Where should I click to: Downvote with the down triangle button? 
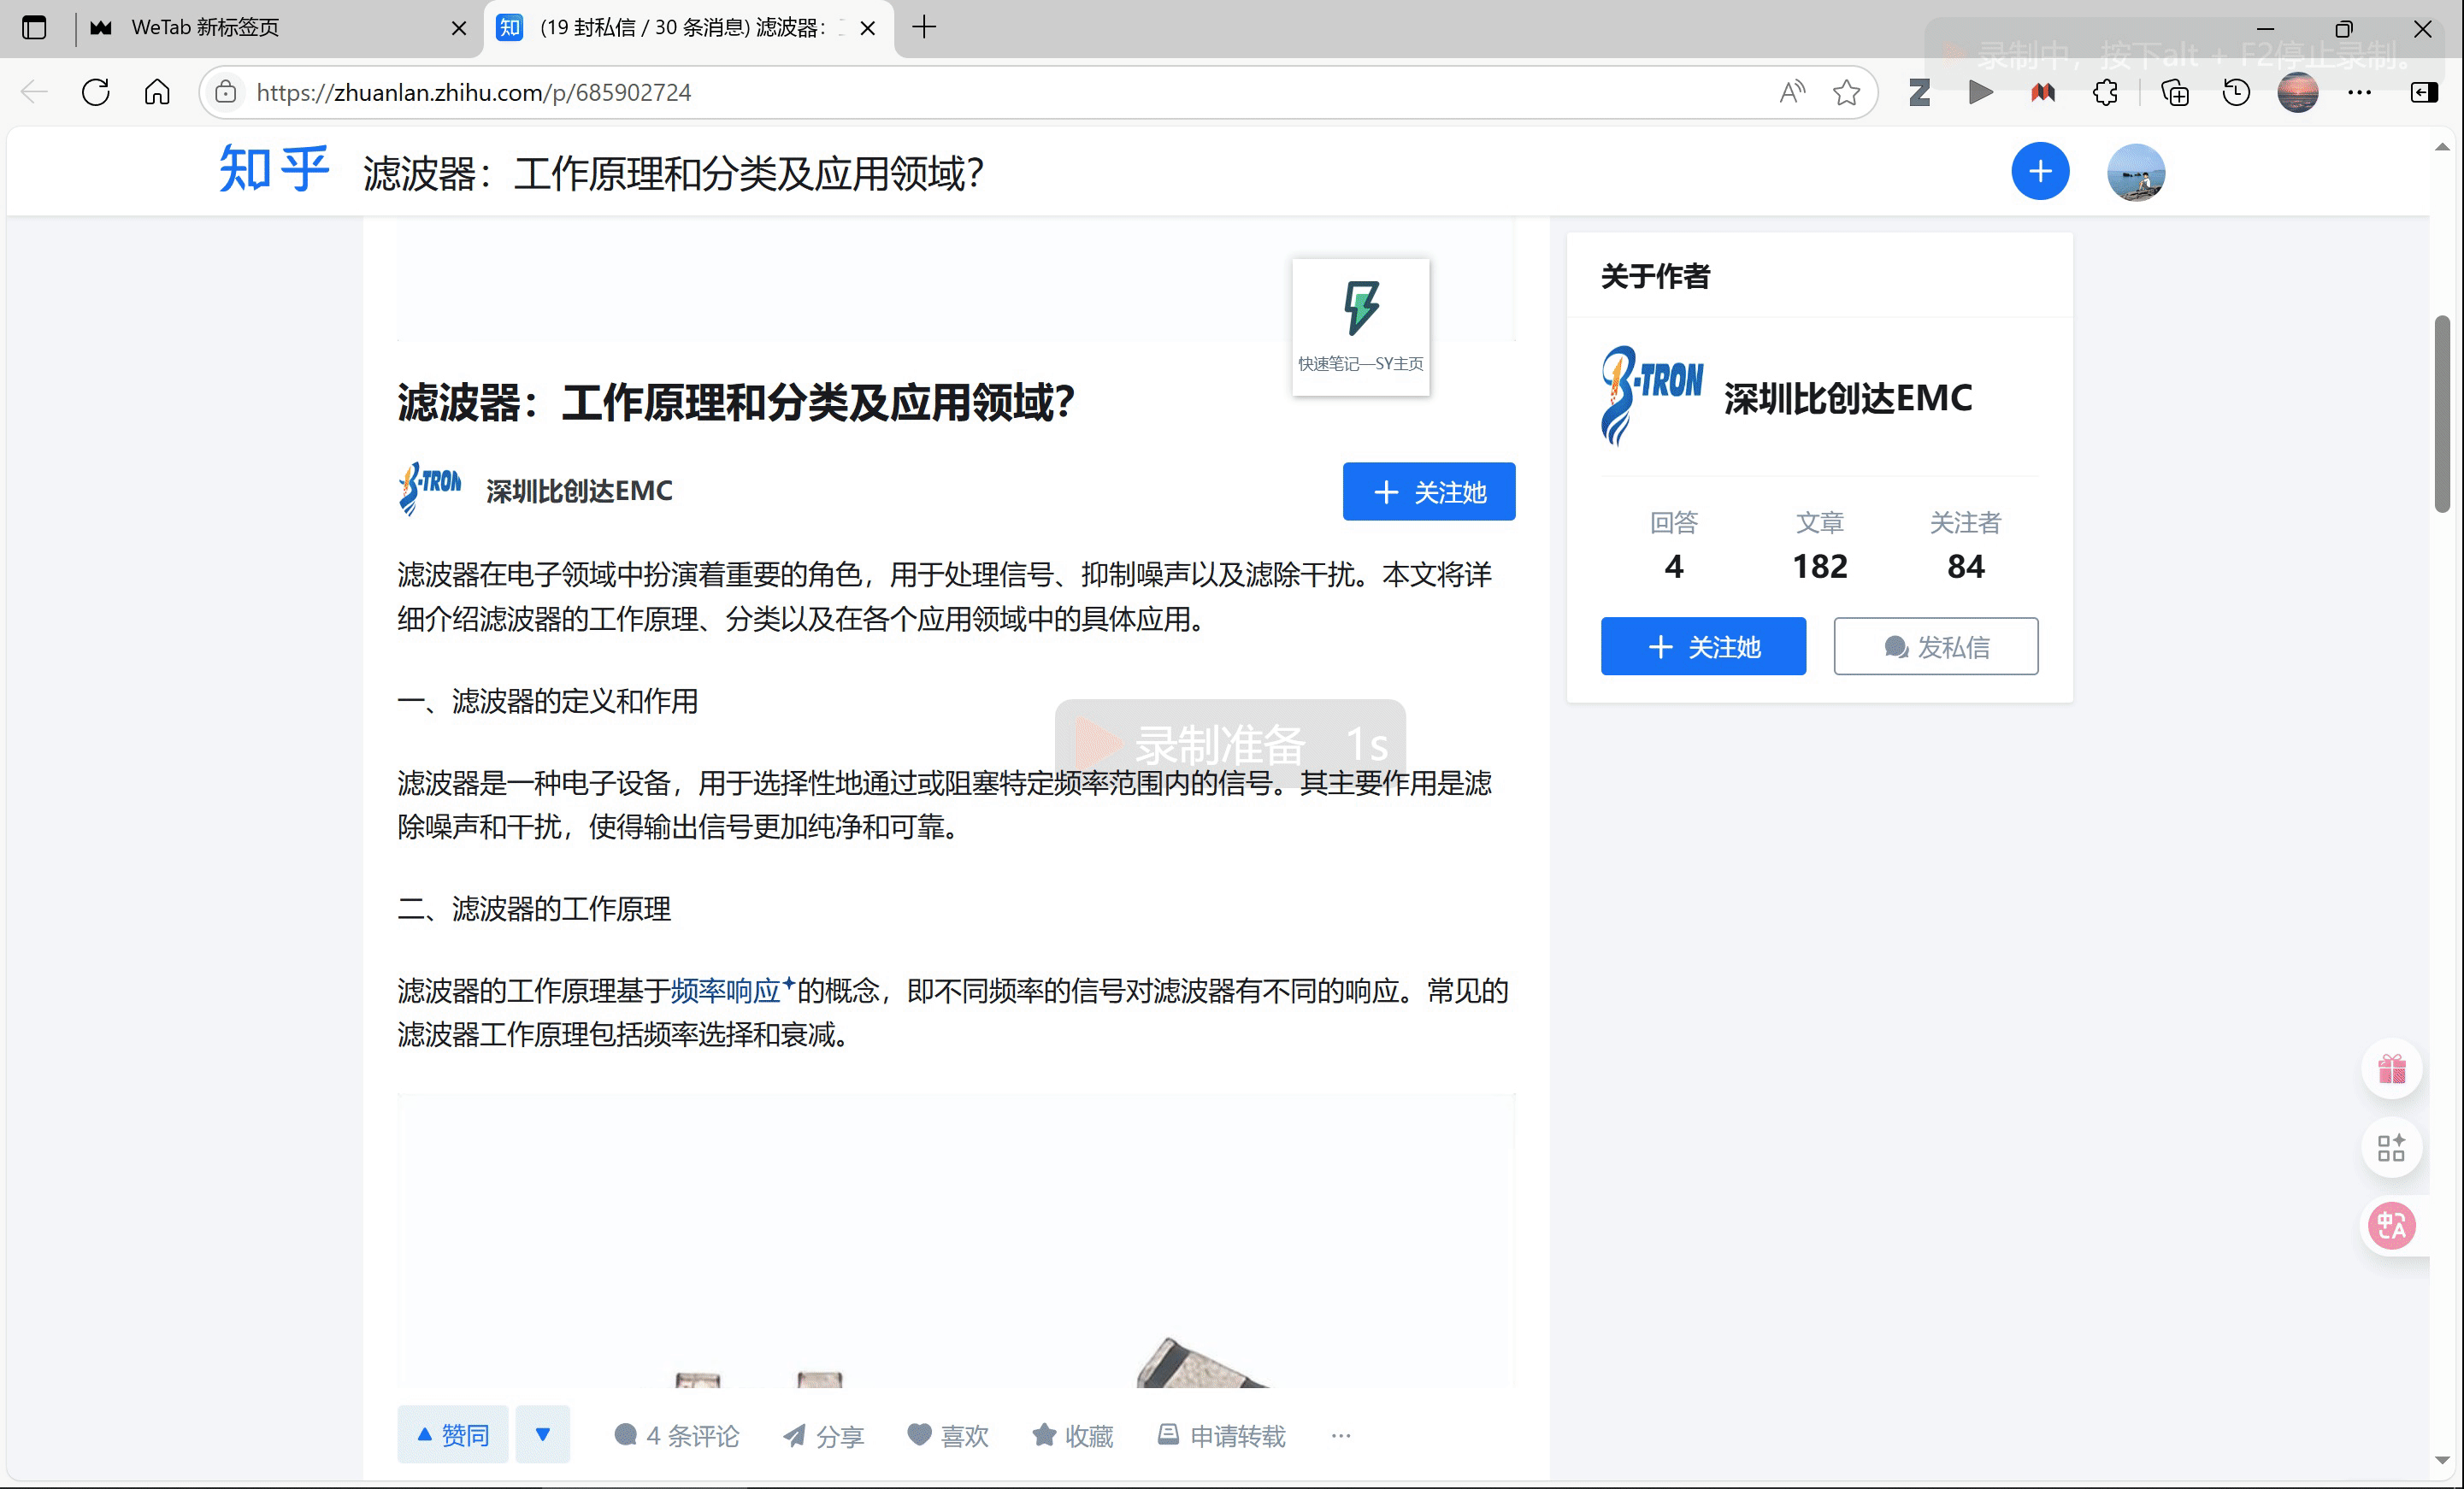543,1435
